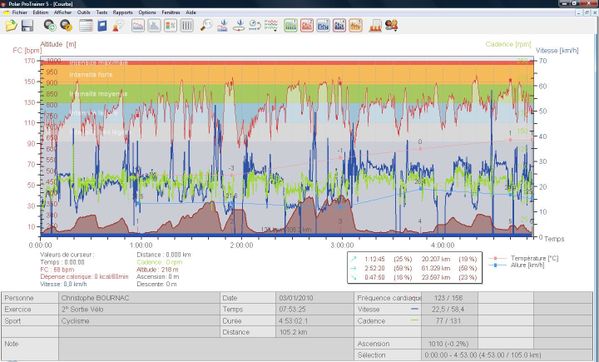This screenshot has height=362, width=599.
Task: Click the blue Vitesse line swatch
Action: [414, 309]
